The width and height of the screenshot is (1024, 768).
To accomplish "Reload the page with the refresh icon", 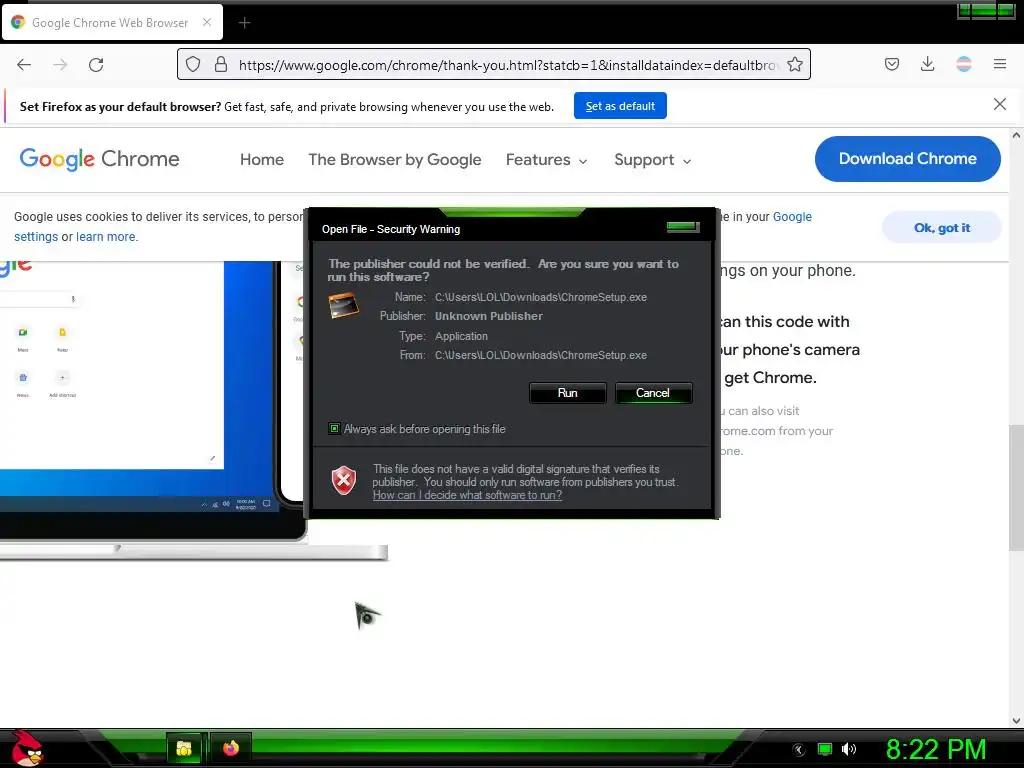I will click(x=96, y=65).
